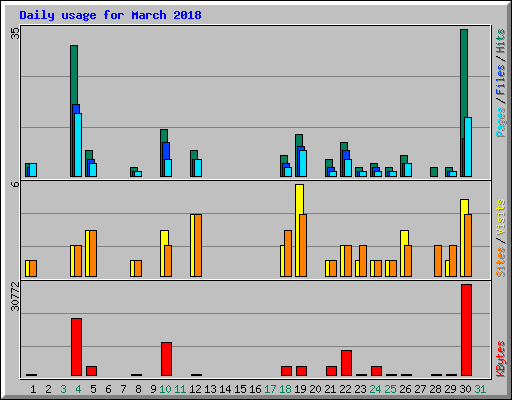Screen dimensions: 512x400
Task: Select the cyan "Pages" legend label
Action: click(500, 122)
